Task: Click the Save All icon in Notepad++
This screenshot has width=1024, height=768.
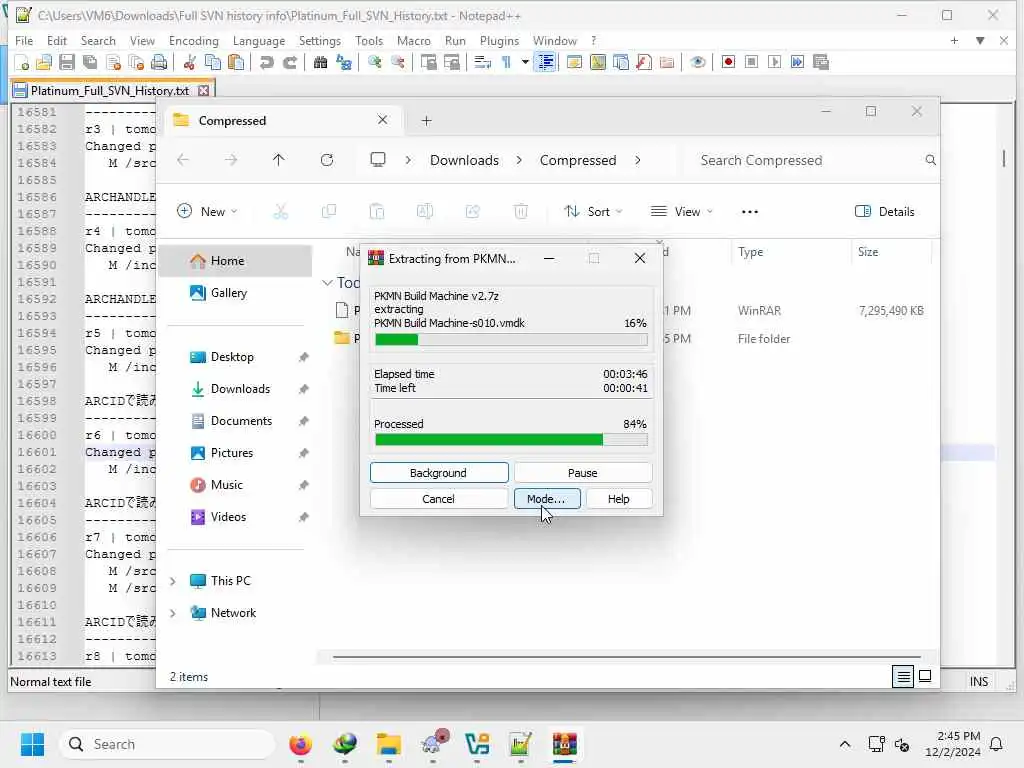Action: (90, 63)
